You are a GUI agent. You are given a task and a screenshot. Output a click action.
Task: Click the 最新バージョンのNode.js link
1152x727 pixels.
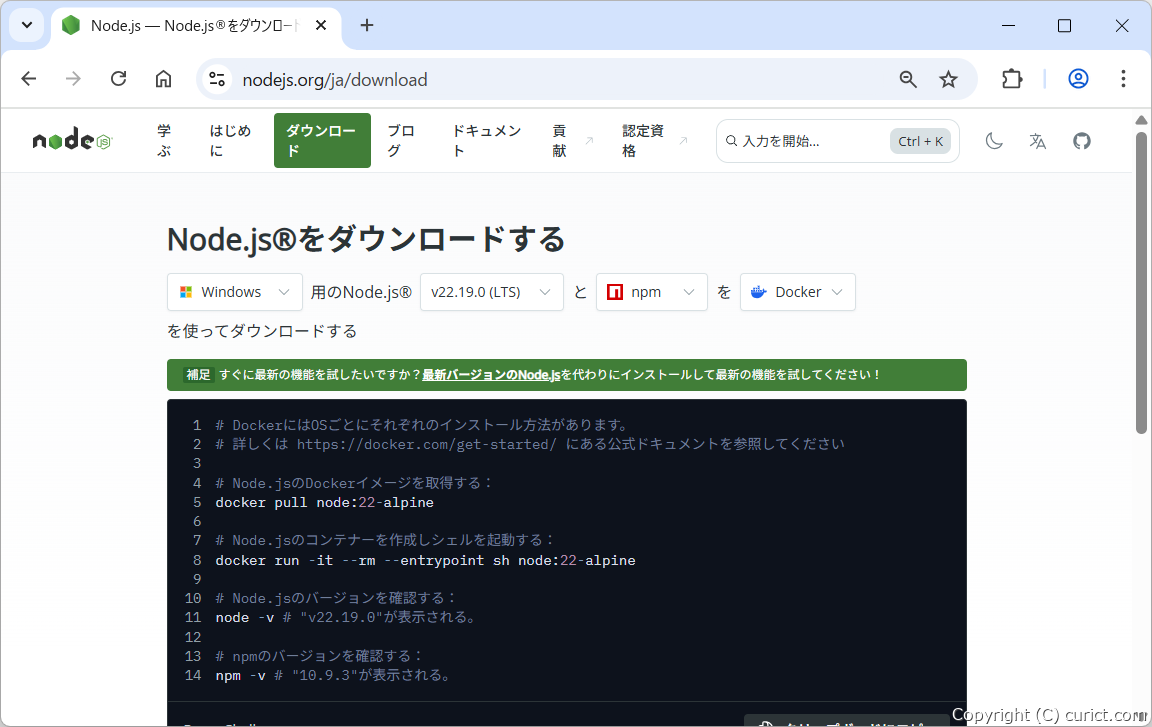pyautogui.click(x=490, y=375)
